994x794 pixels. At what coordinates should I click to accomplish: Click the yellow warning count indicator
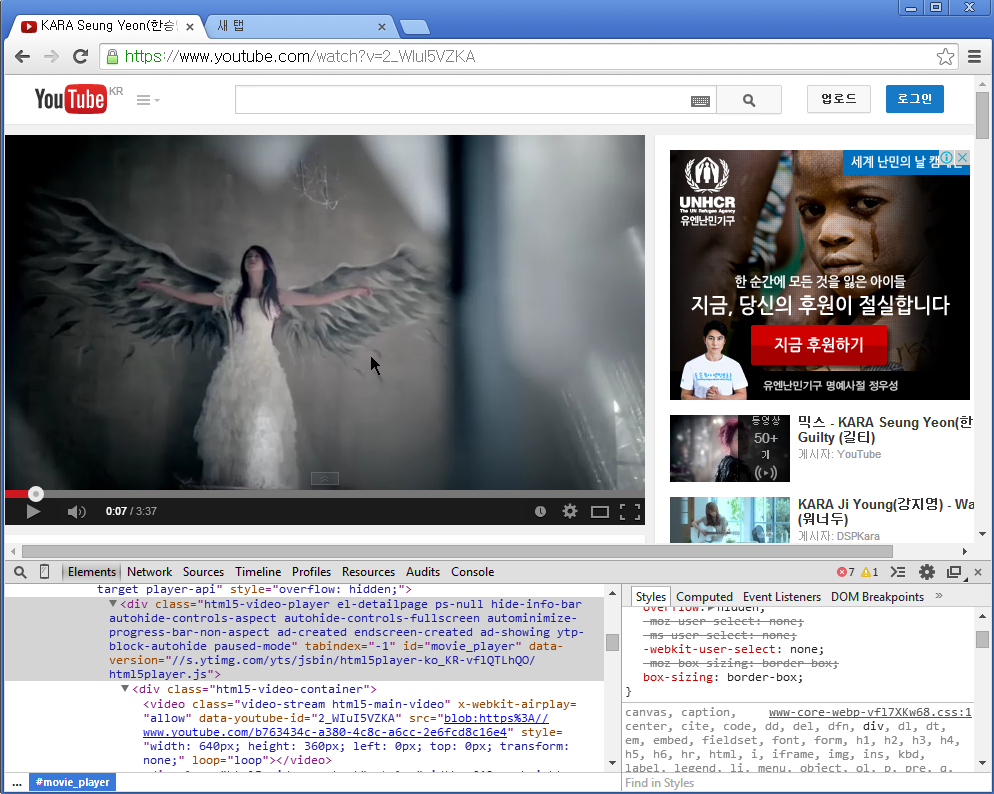pyautogui.click(x=870, y=572)
